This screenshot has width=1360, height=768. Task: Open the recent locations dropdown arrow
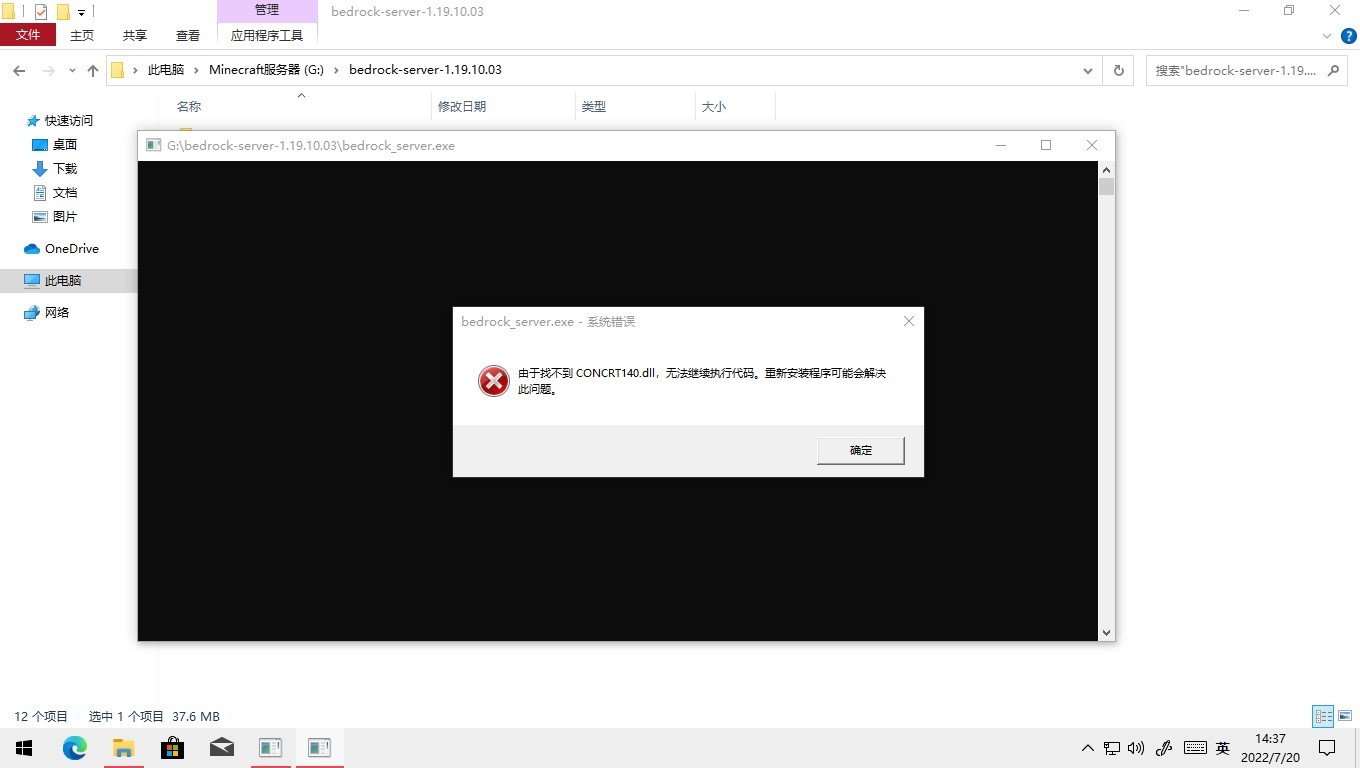coord(72,71)
